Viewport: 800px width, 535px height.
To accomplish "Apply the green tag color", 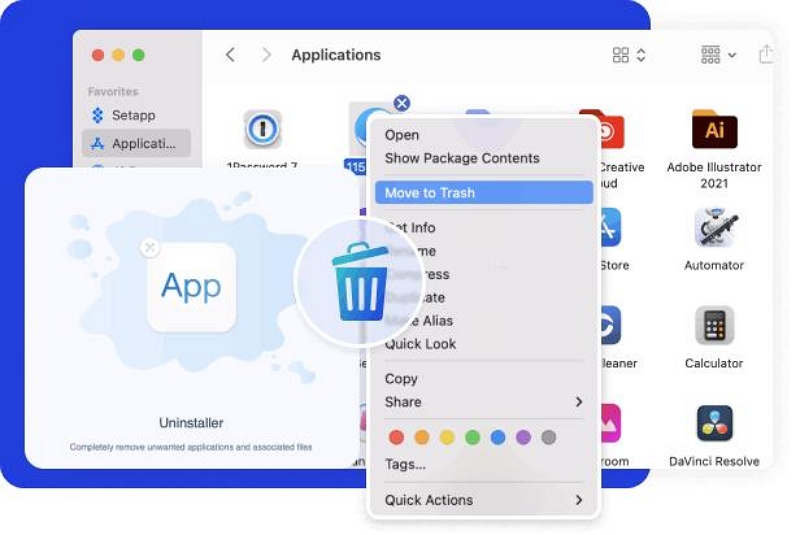I will coord(472,437).
